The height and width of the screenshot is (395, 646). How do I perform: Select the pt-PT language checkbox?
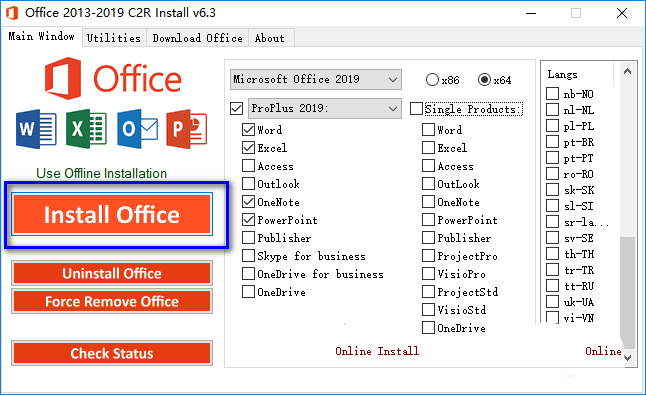point(552,158)
